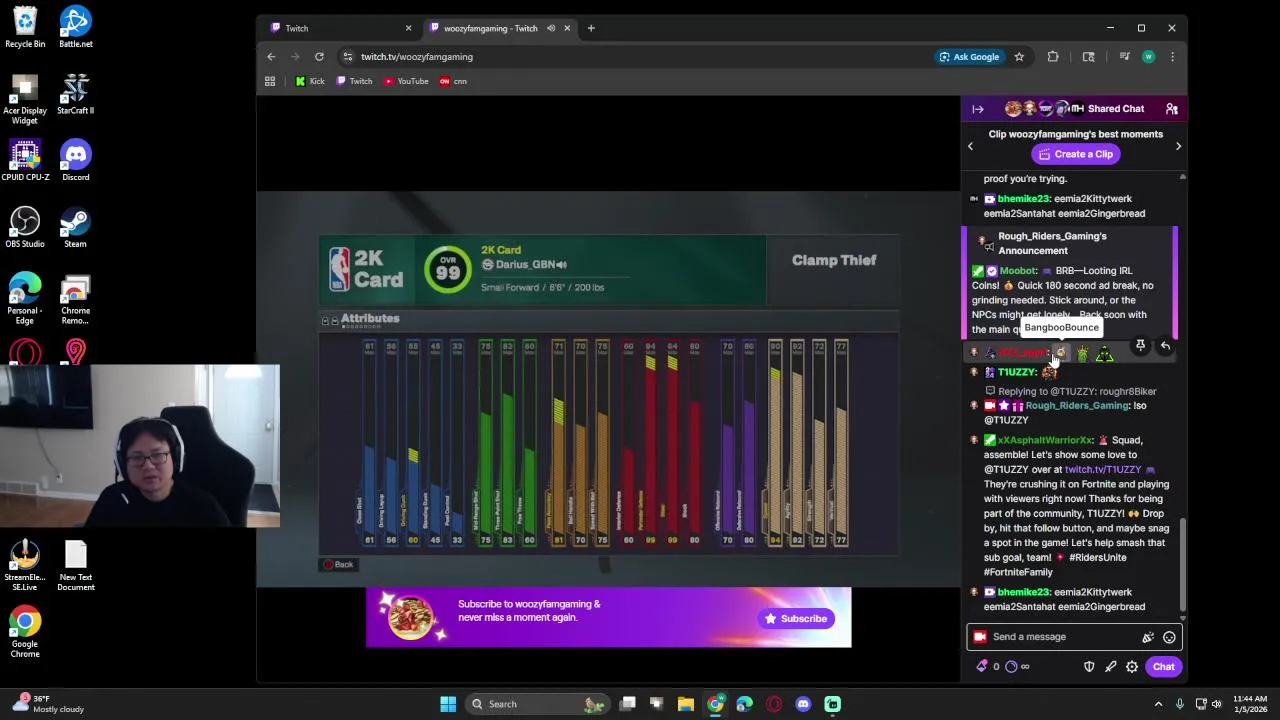Open Discord from the taskbar
Image resolution: width=1280 pixels, height=720 pixels.
pos(803,704)
